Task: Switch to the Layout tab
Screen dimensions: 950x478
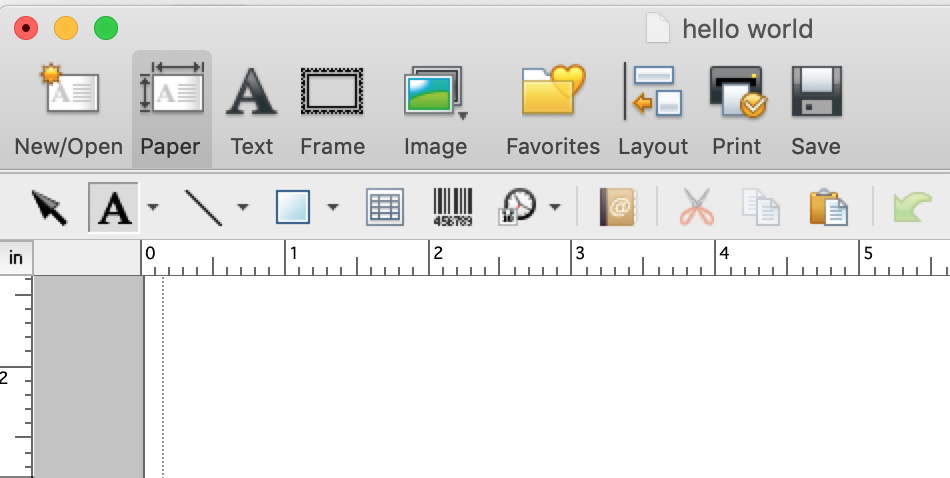Action: (652, 93)
